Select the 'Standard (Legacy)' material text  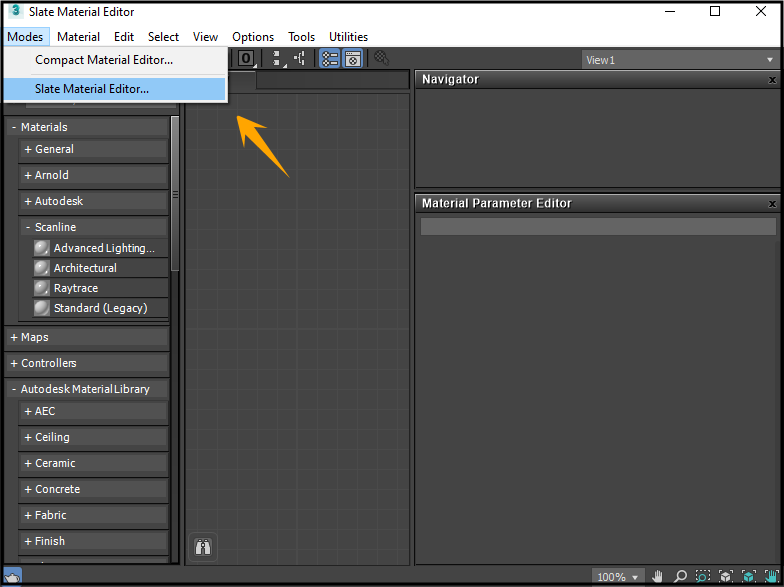point(100,308)
